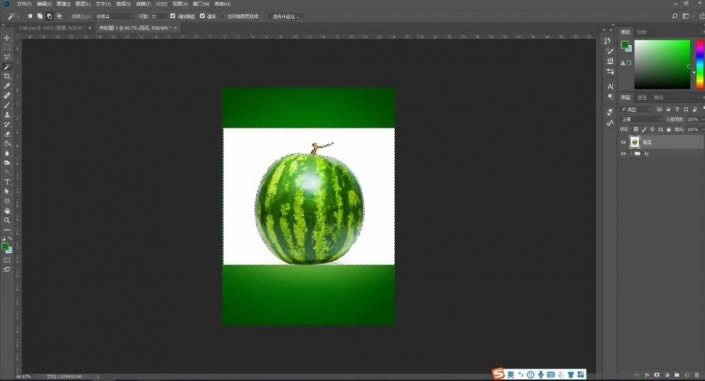
Task: Switch to the Paths tab
Action: click(658, 98)
